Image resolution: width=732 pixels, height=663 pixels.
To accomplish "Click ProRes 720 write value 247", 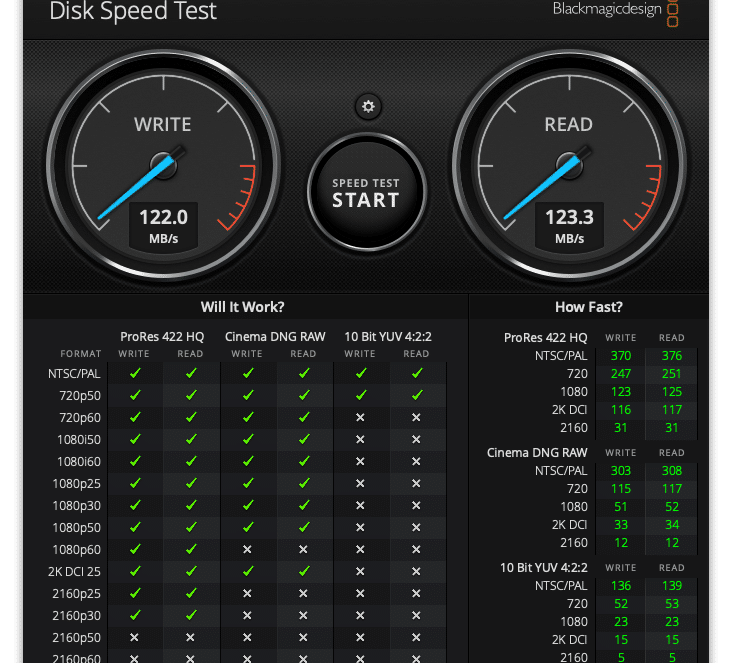I will [621, 374].
